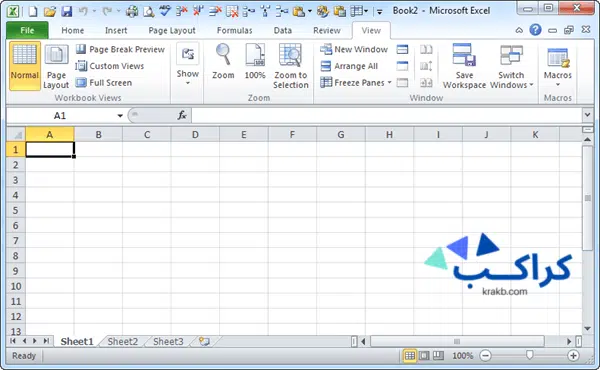Save the workbook with the floppy disk icon
600x370 pixels.
click(67, 11)
